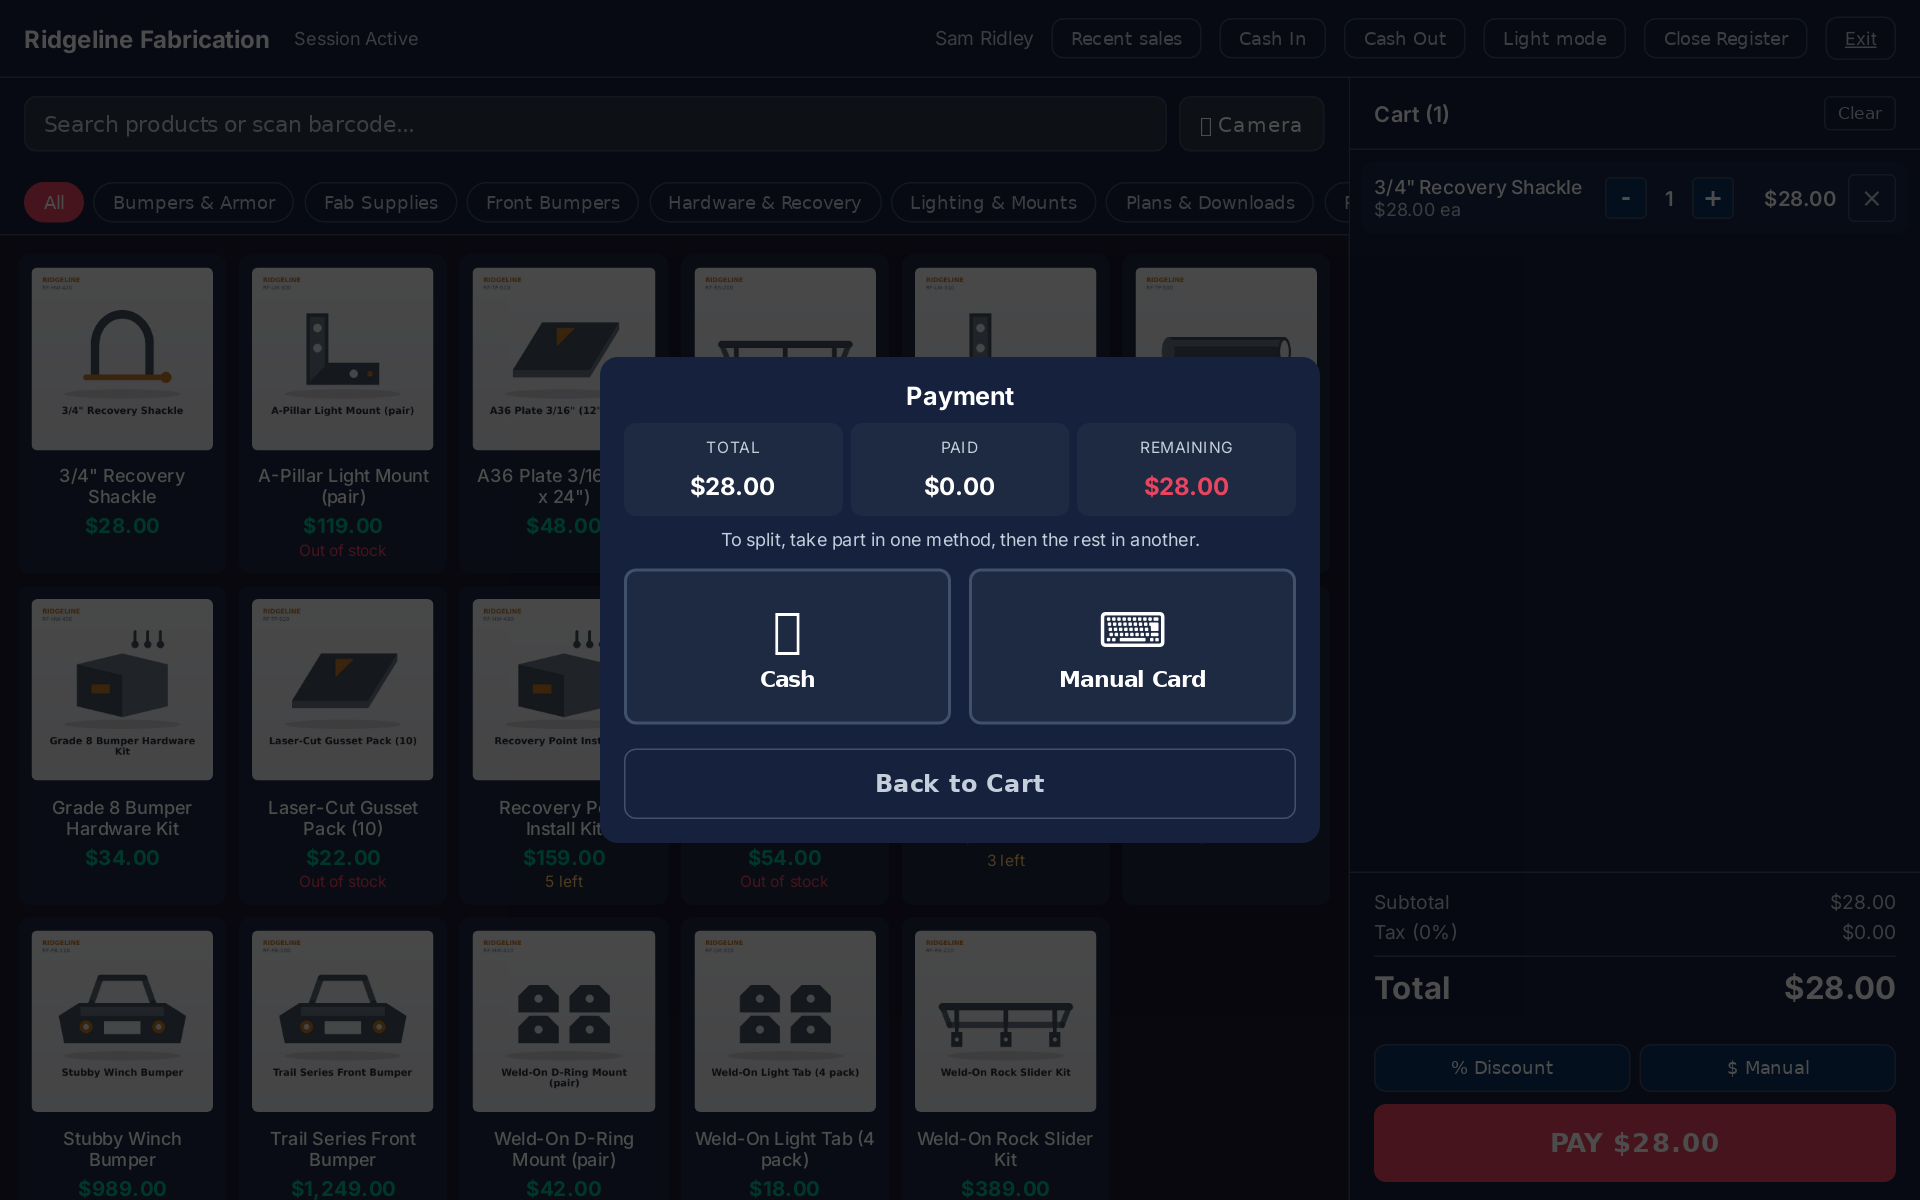Choose Cash payment method

click(x=787, y=646)
